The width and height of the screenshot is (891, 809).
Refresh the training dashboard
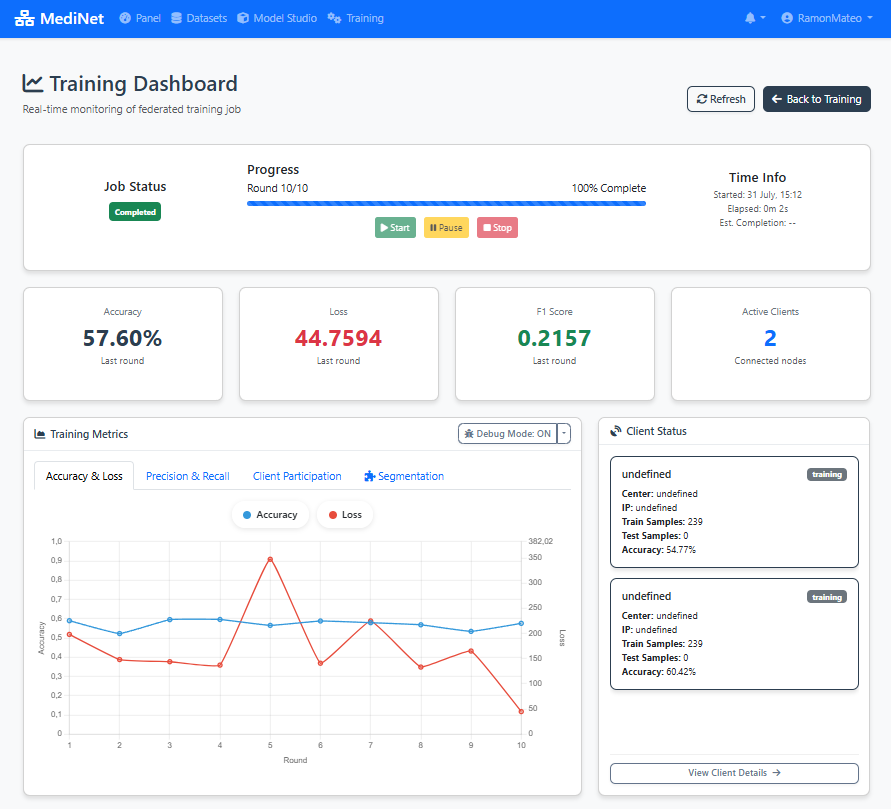[720, 99]
